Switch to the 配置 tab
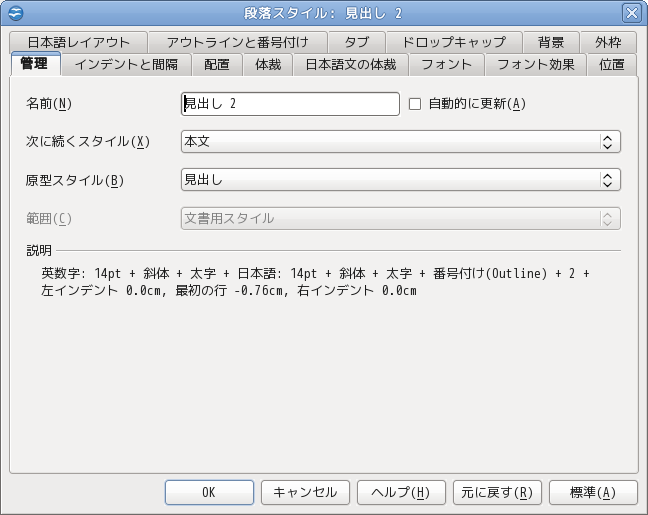 pos(217,64)
